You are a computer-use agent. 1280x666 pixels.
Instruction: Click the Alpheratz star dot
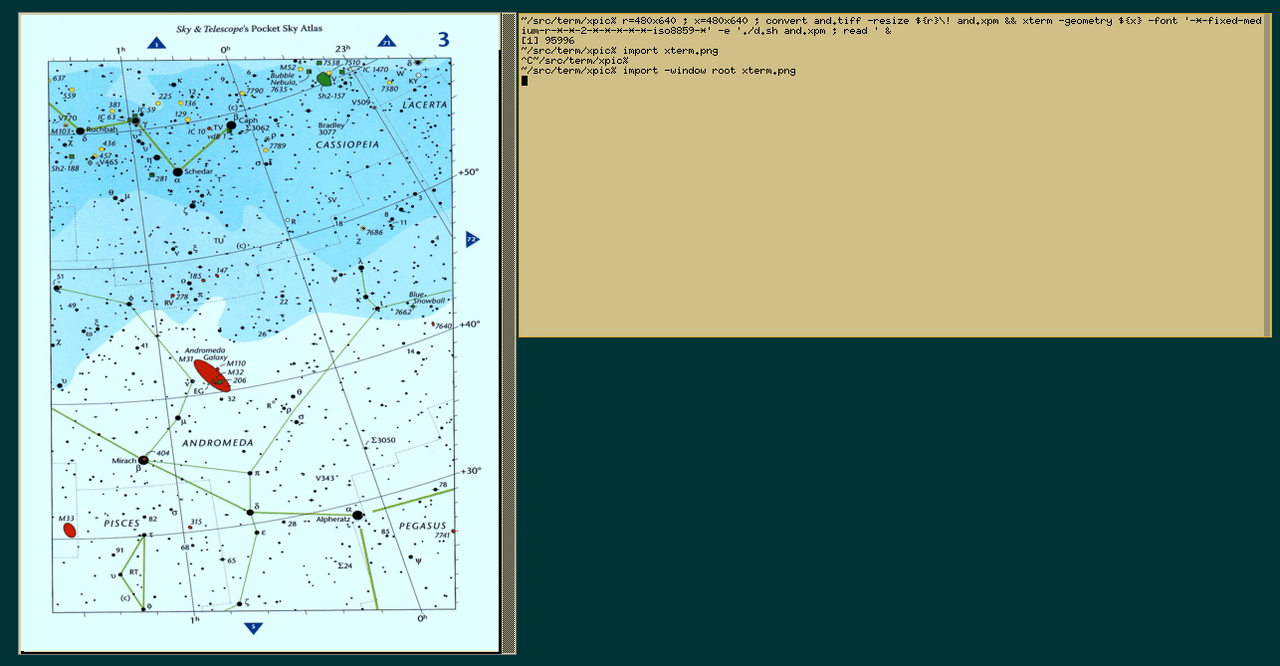point(357,515)
